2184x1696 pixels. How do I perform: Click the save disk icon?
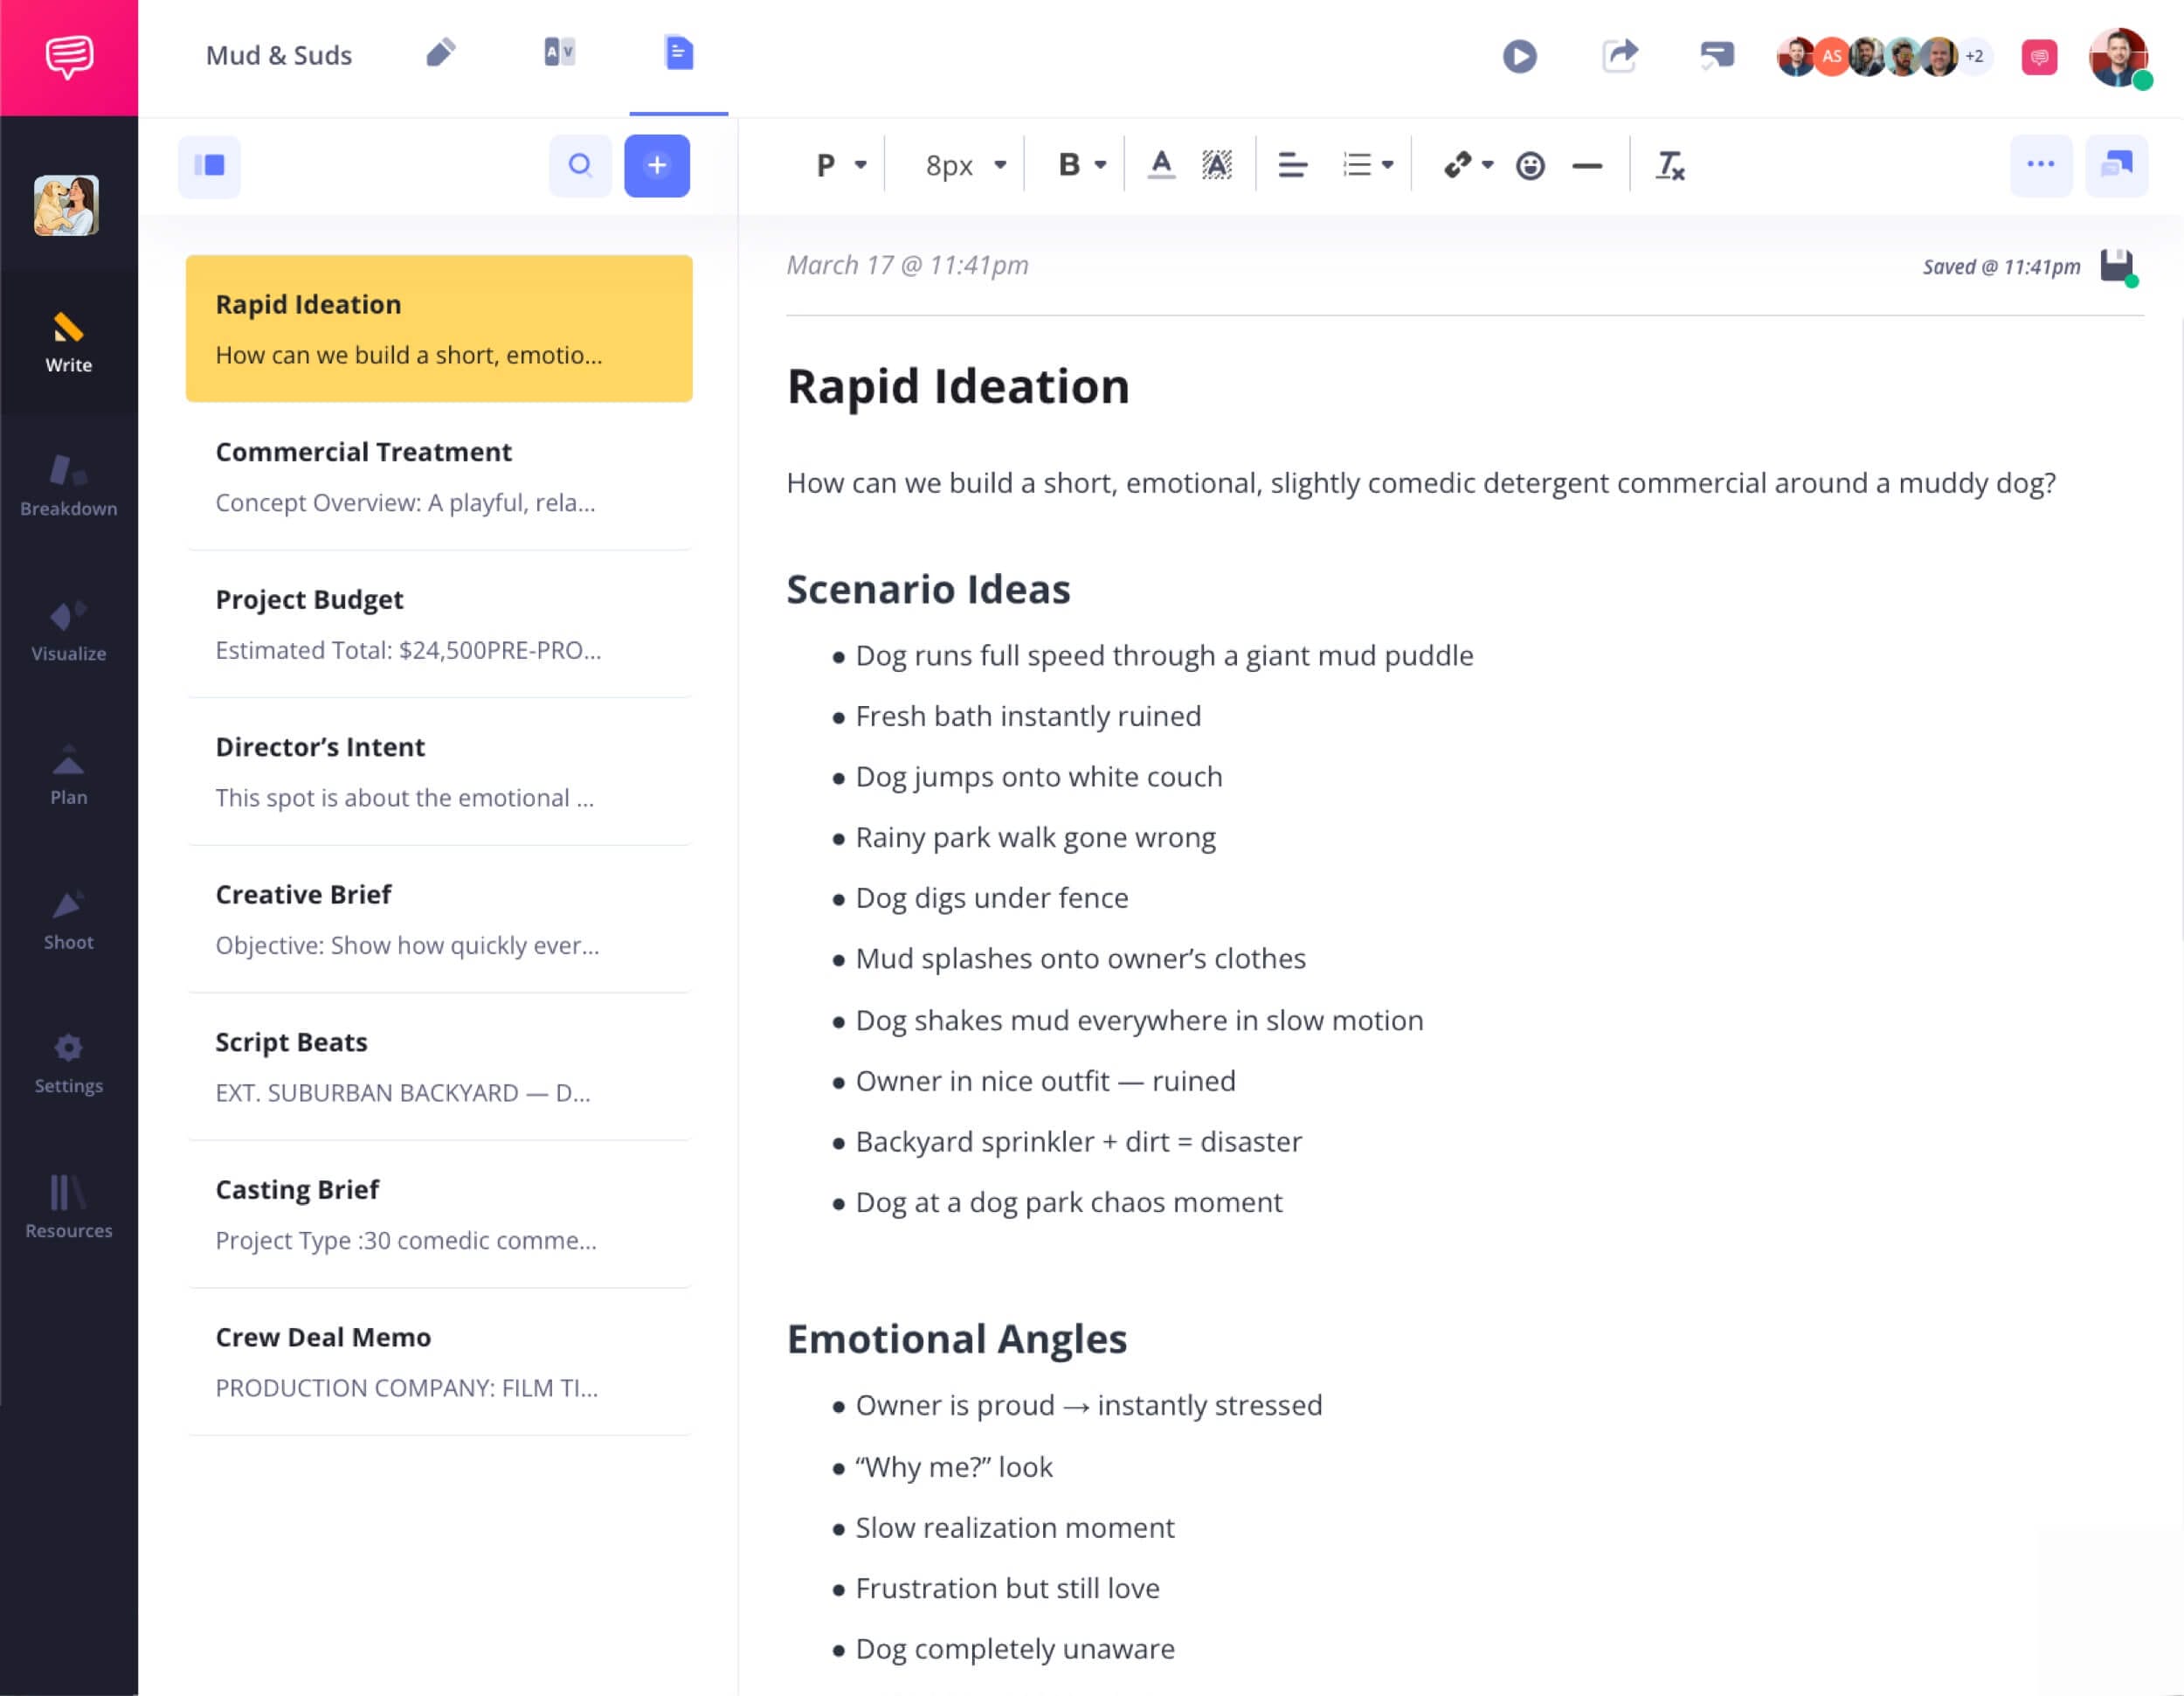click(x=2116, y=266)
